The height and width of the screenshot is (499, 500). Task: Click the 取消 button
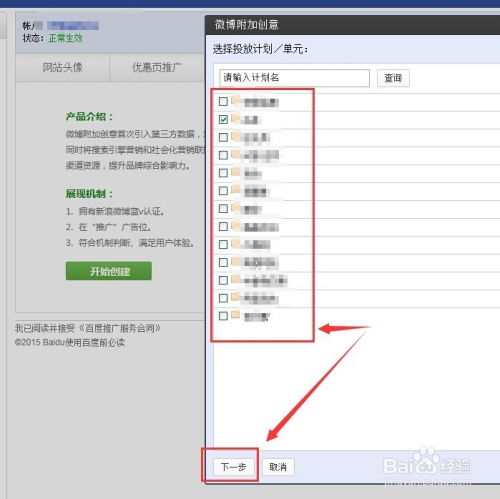(x=278, y=467)
